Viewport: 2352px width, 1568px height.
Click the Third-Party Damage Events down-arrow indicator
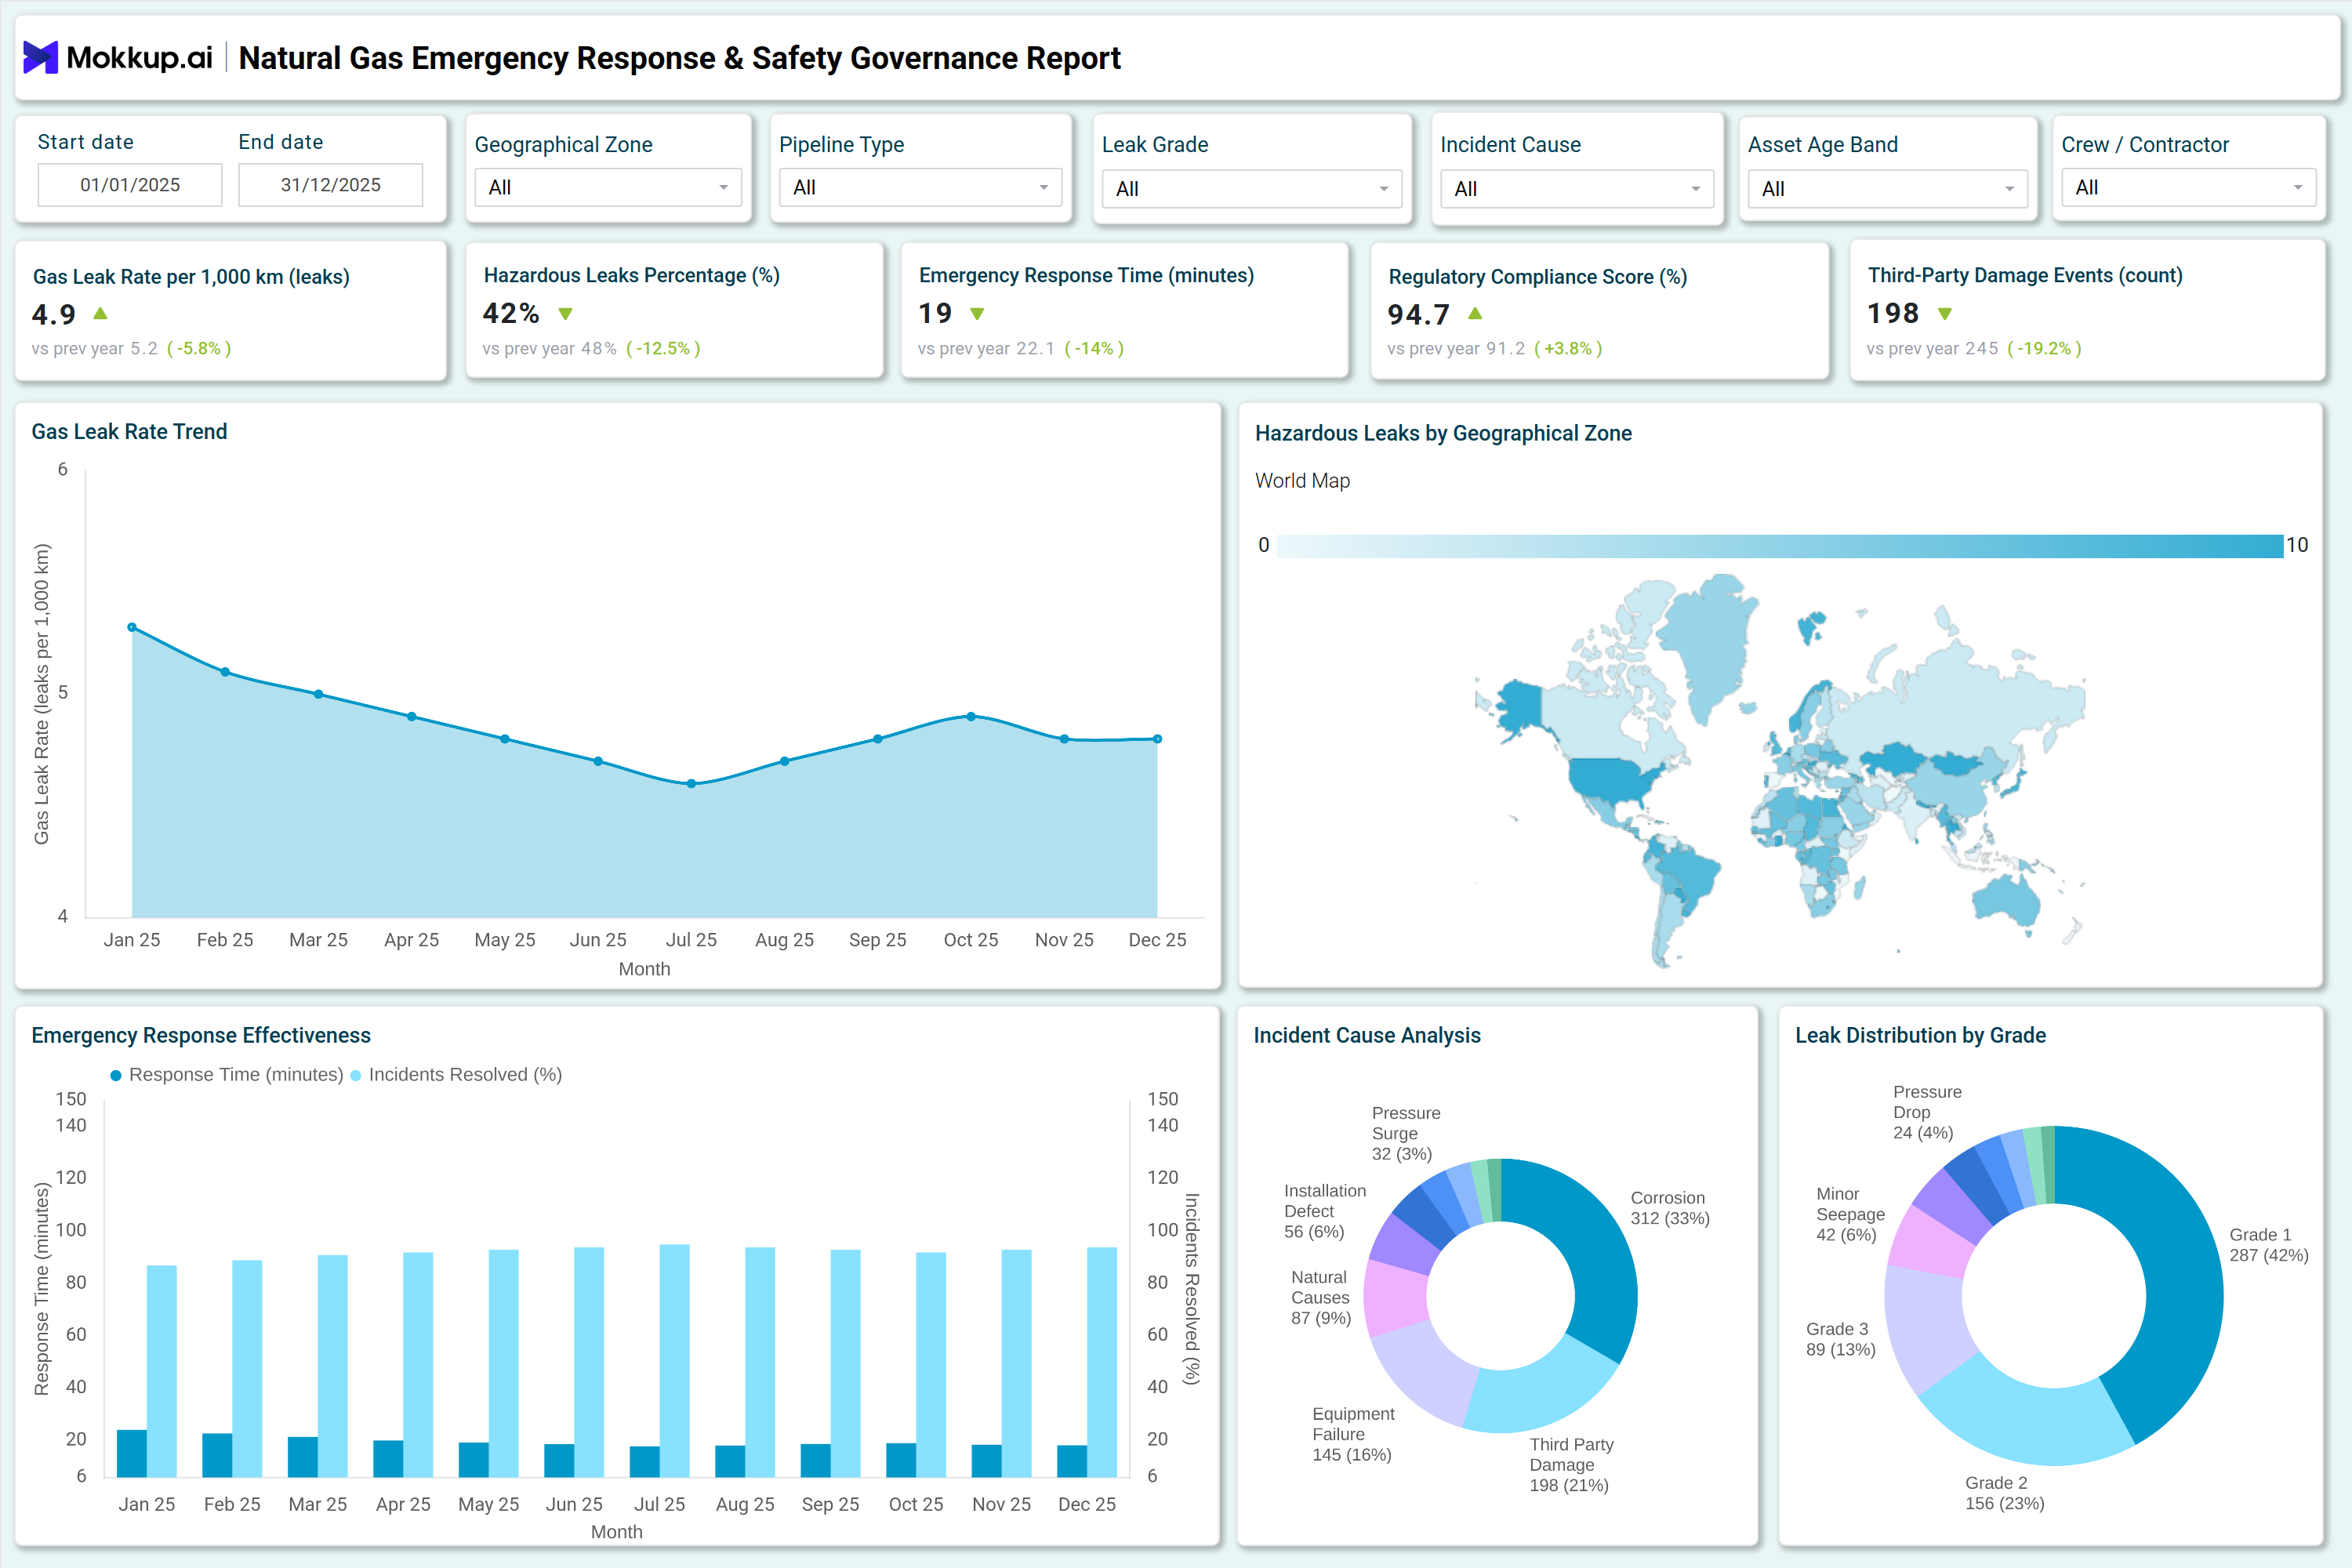pos(1945,314)
